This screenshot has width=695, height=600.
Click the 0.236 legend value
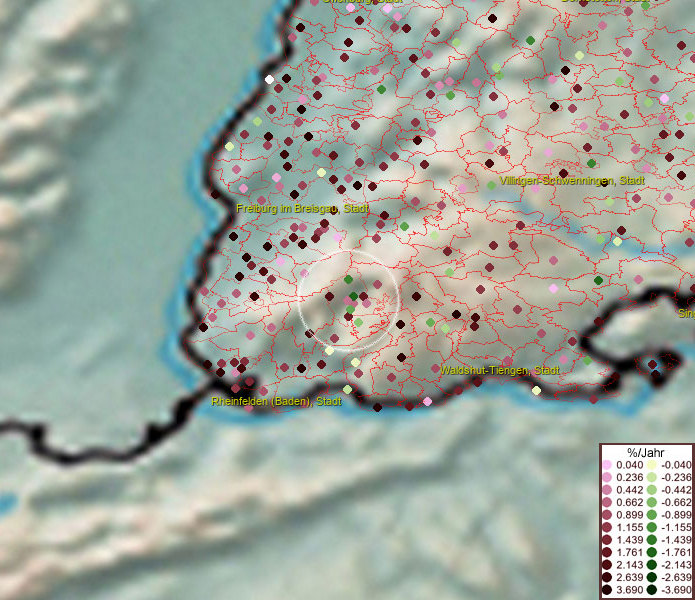(x=629, y=477)
